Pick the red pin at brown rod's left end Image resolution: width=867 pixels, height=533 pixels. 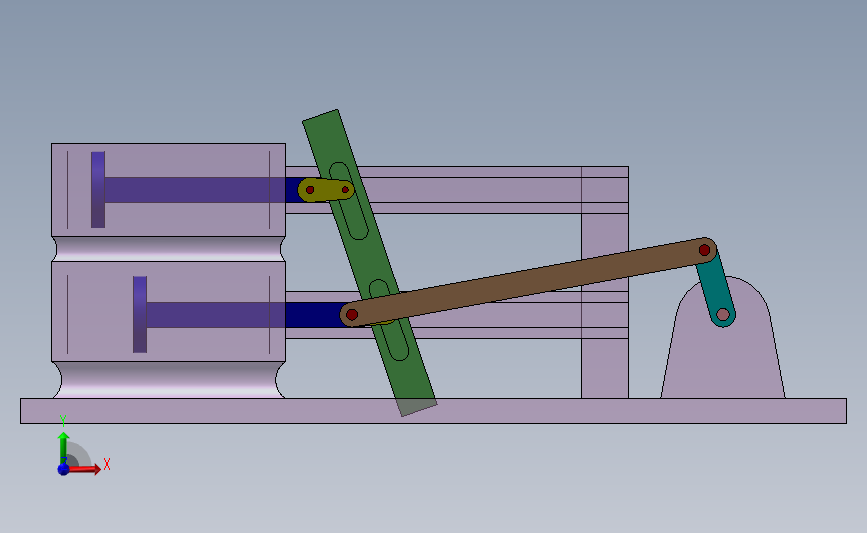tap(352, 315)
